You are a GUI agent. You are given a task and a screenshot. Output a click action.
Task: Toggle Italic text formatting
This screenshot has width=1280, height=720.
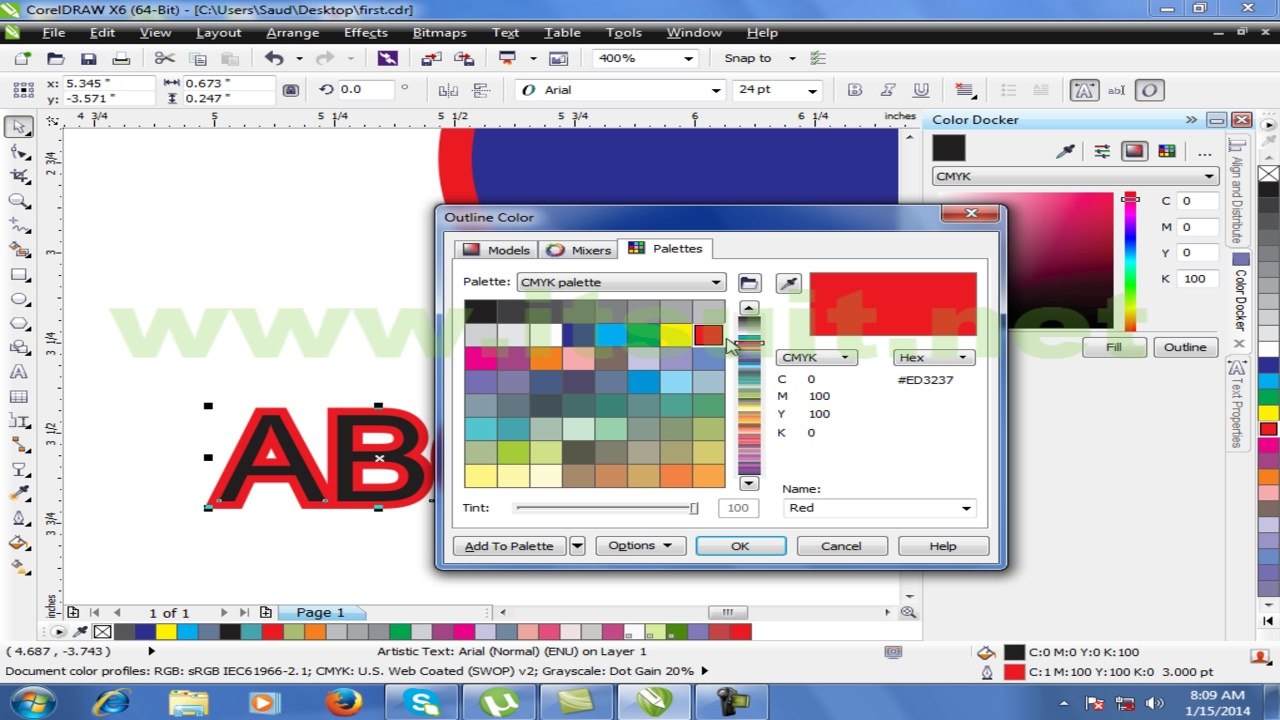click(888, 90)
